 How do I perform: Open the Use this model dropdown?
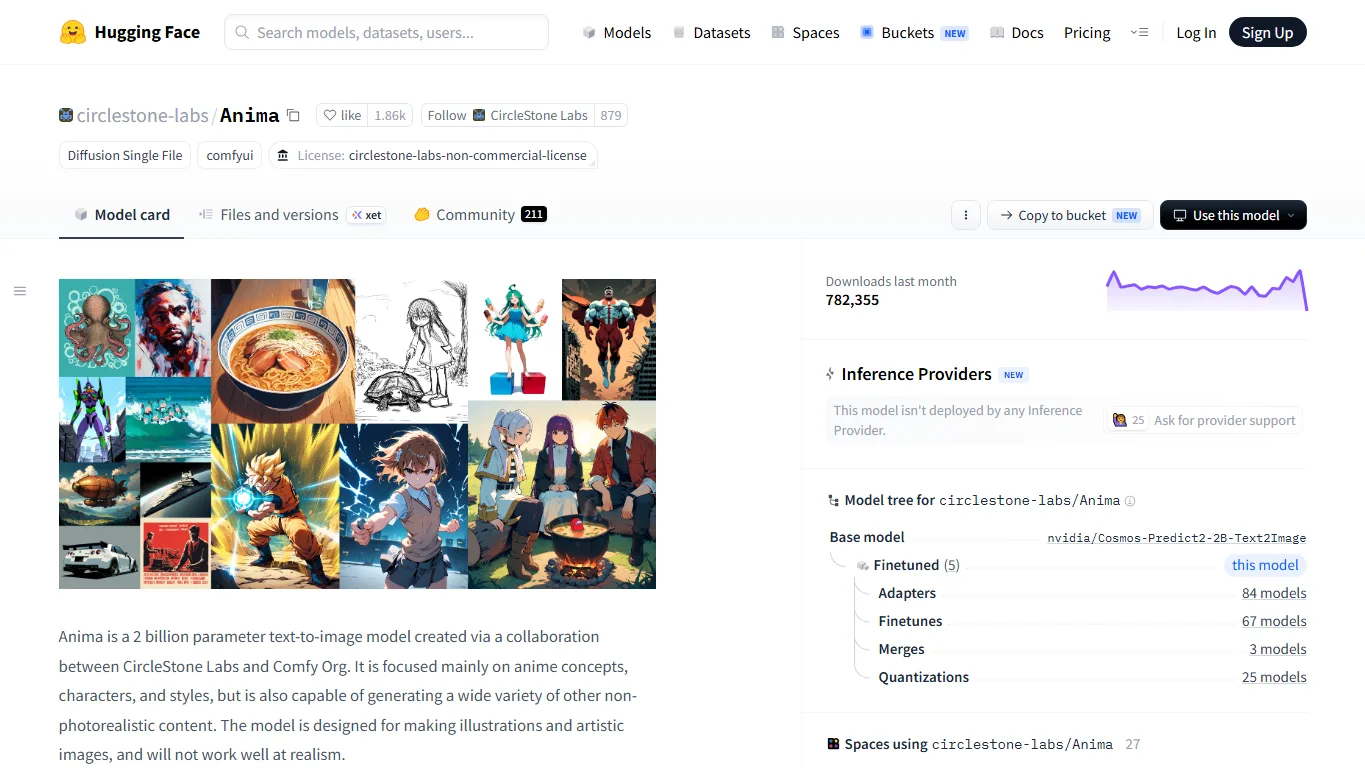[1233, 215]
